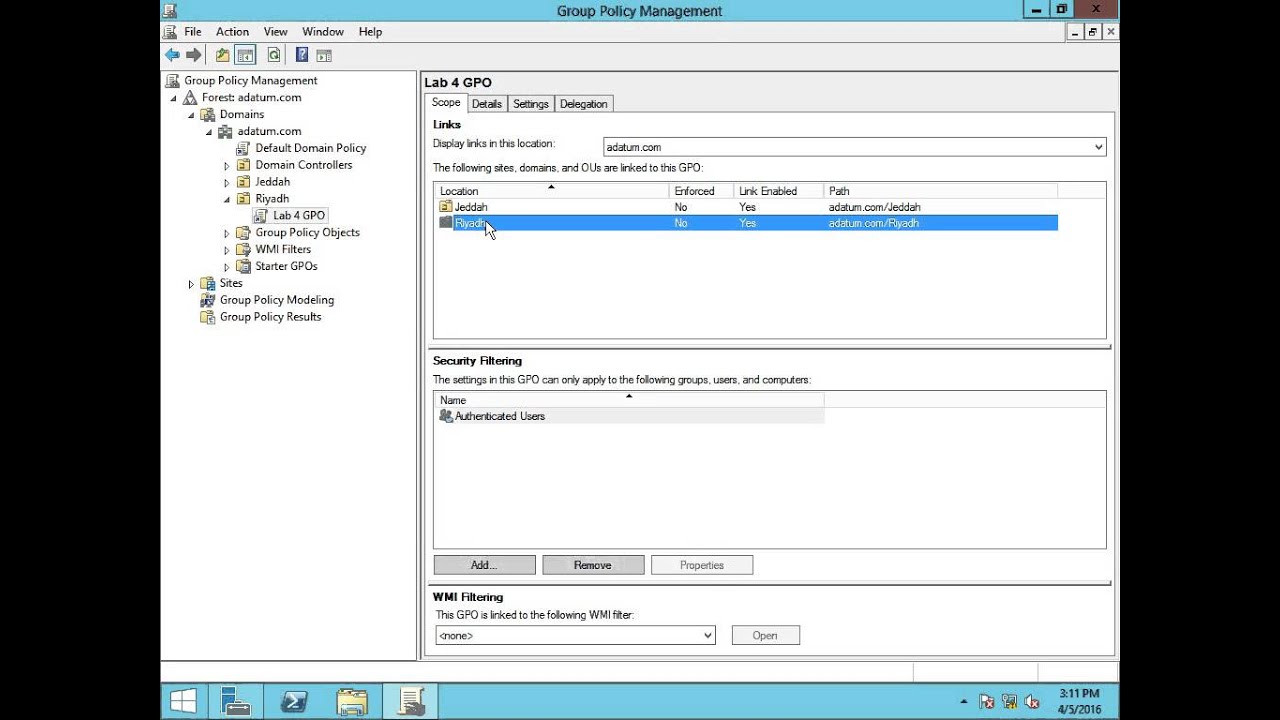Open the Window menu
Viewport: 1280px width, 720px height.
pyautogui.click(x=323, y=32)
